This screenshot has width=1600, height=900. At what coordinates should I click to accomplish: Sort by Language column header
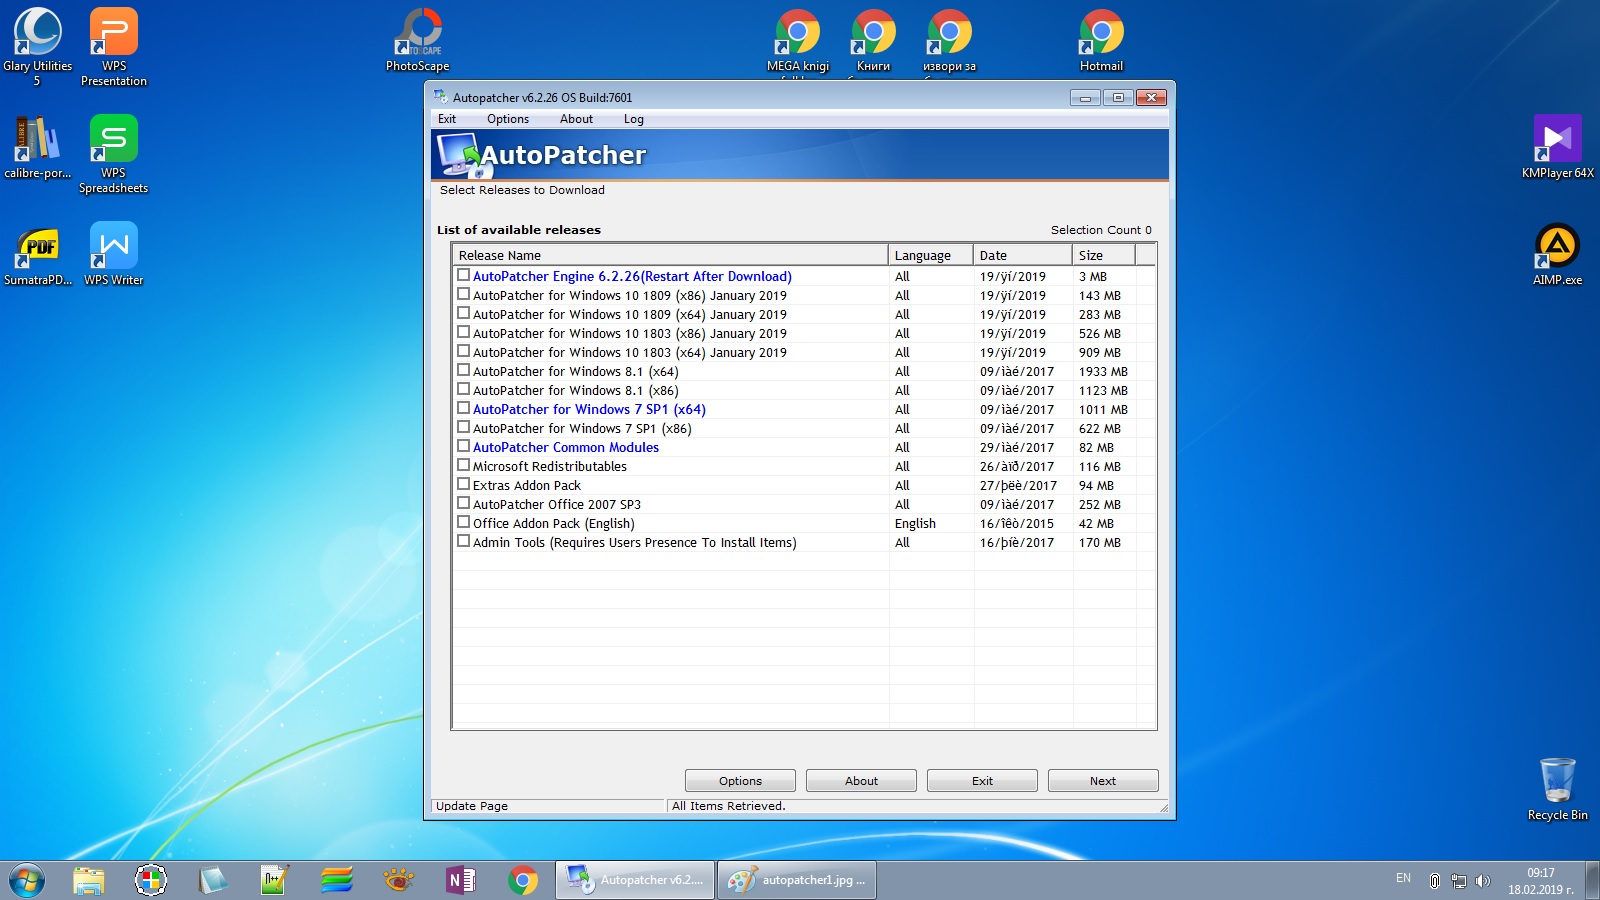pyautogui.click(x=931, y=255)
